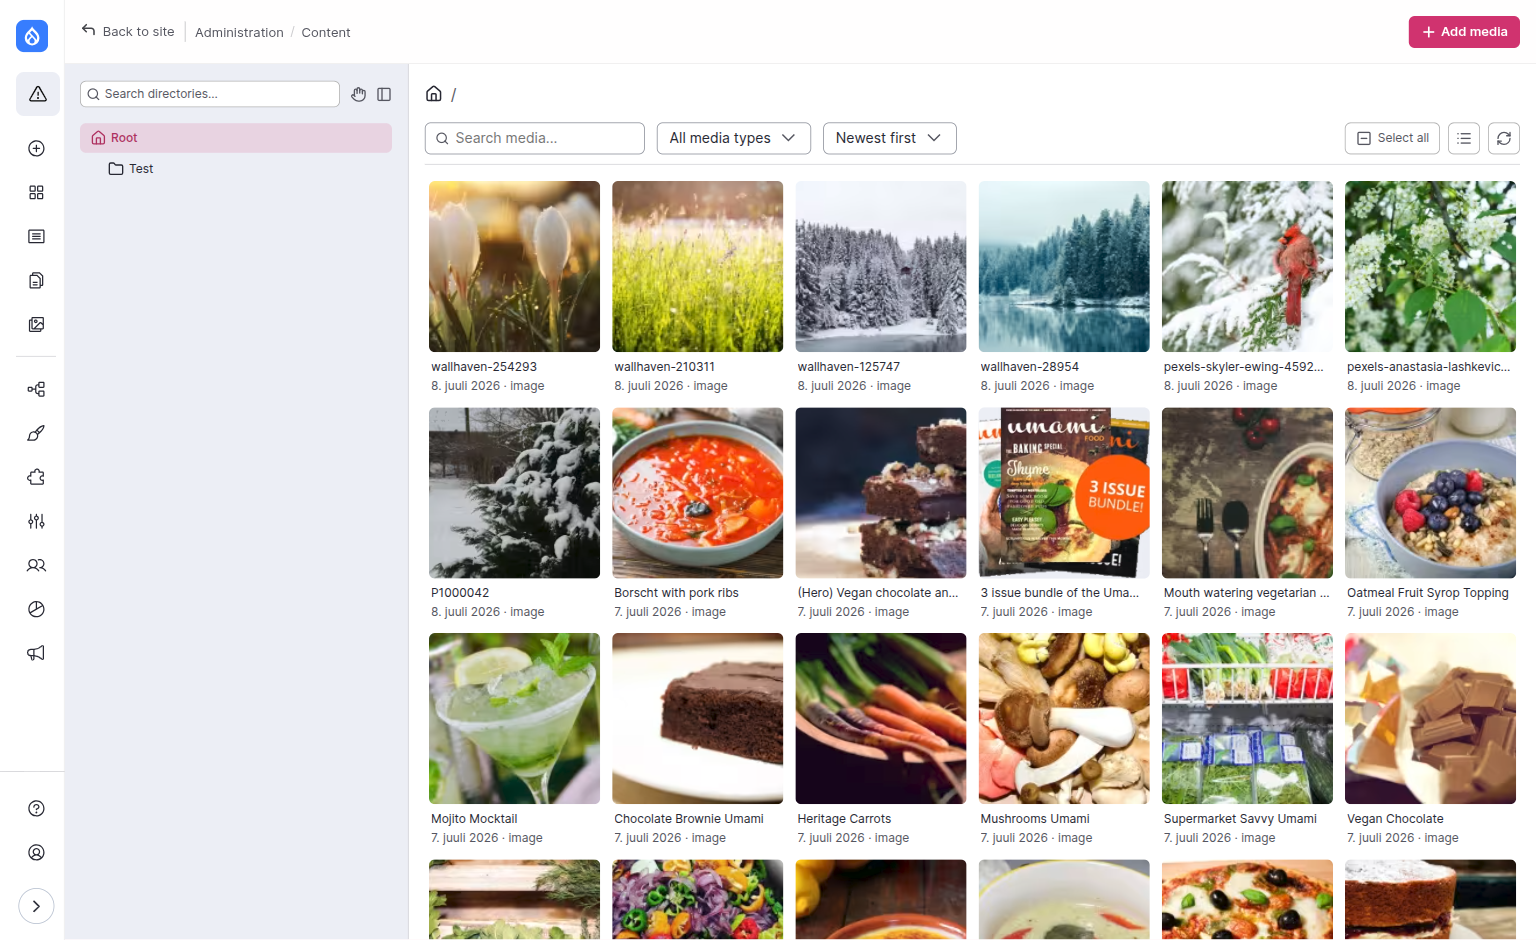
Task: Open the Reports pie chart sidebar icon
Action: pyautogui.click(x=36, y=609)
